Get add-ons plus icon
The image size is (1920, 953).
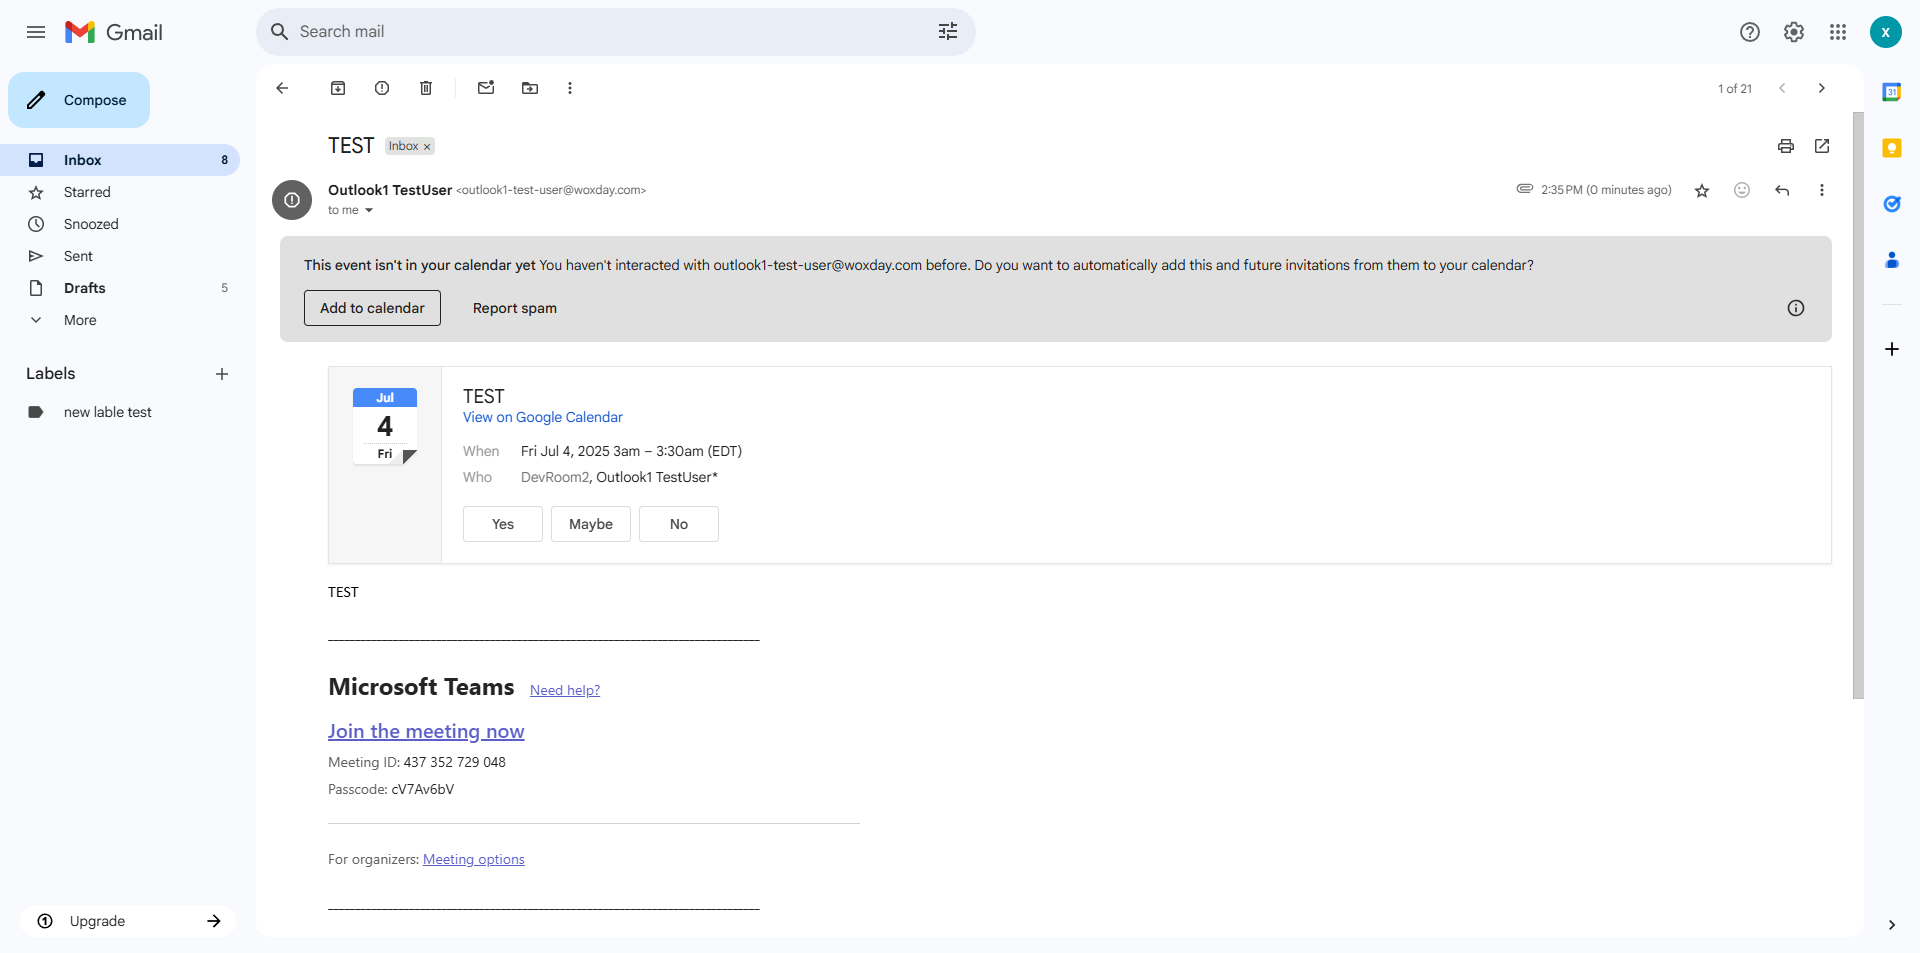click(x=1892, y=349)
